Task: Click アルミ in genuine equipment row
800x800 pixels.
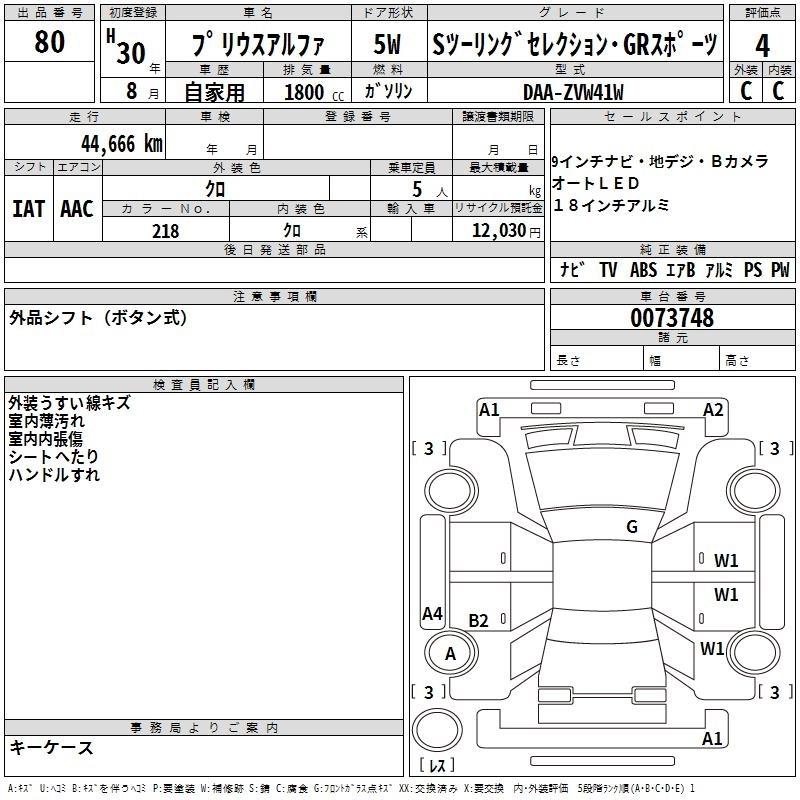Action: coord(719,270)
